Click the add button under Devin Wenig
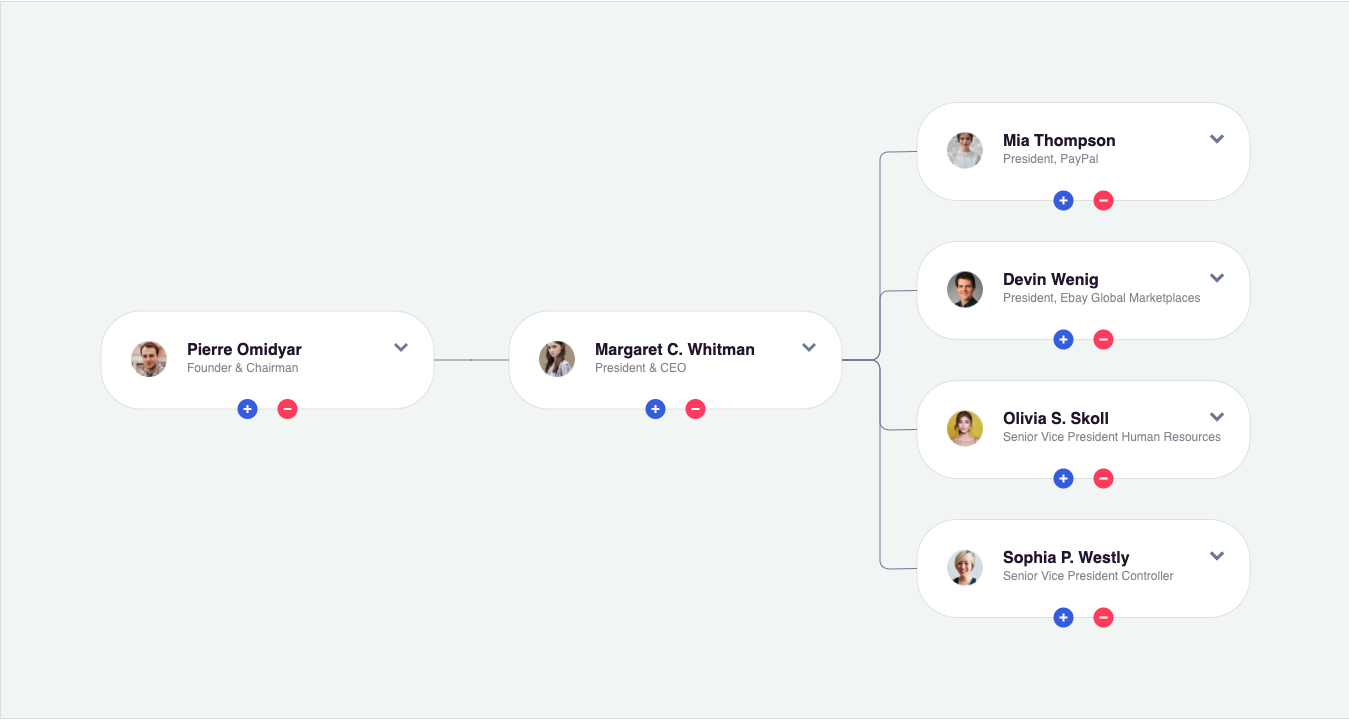 [x=1063, y=339]
